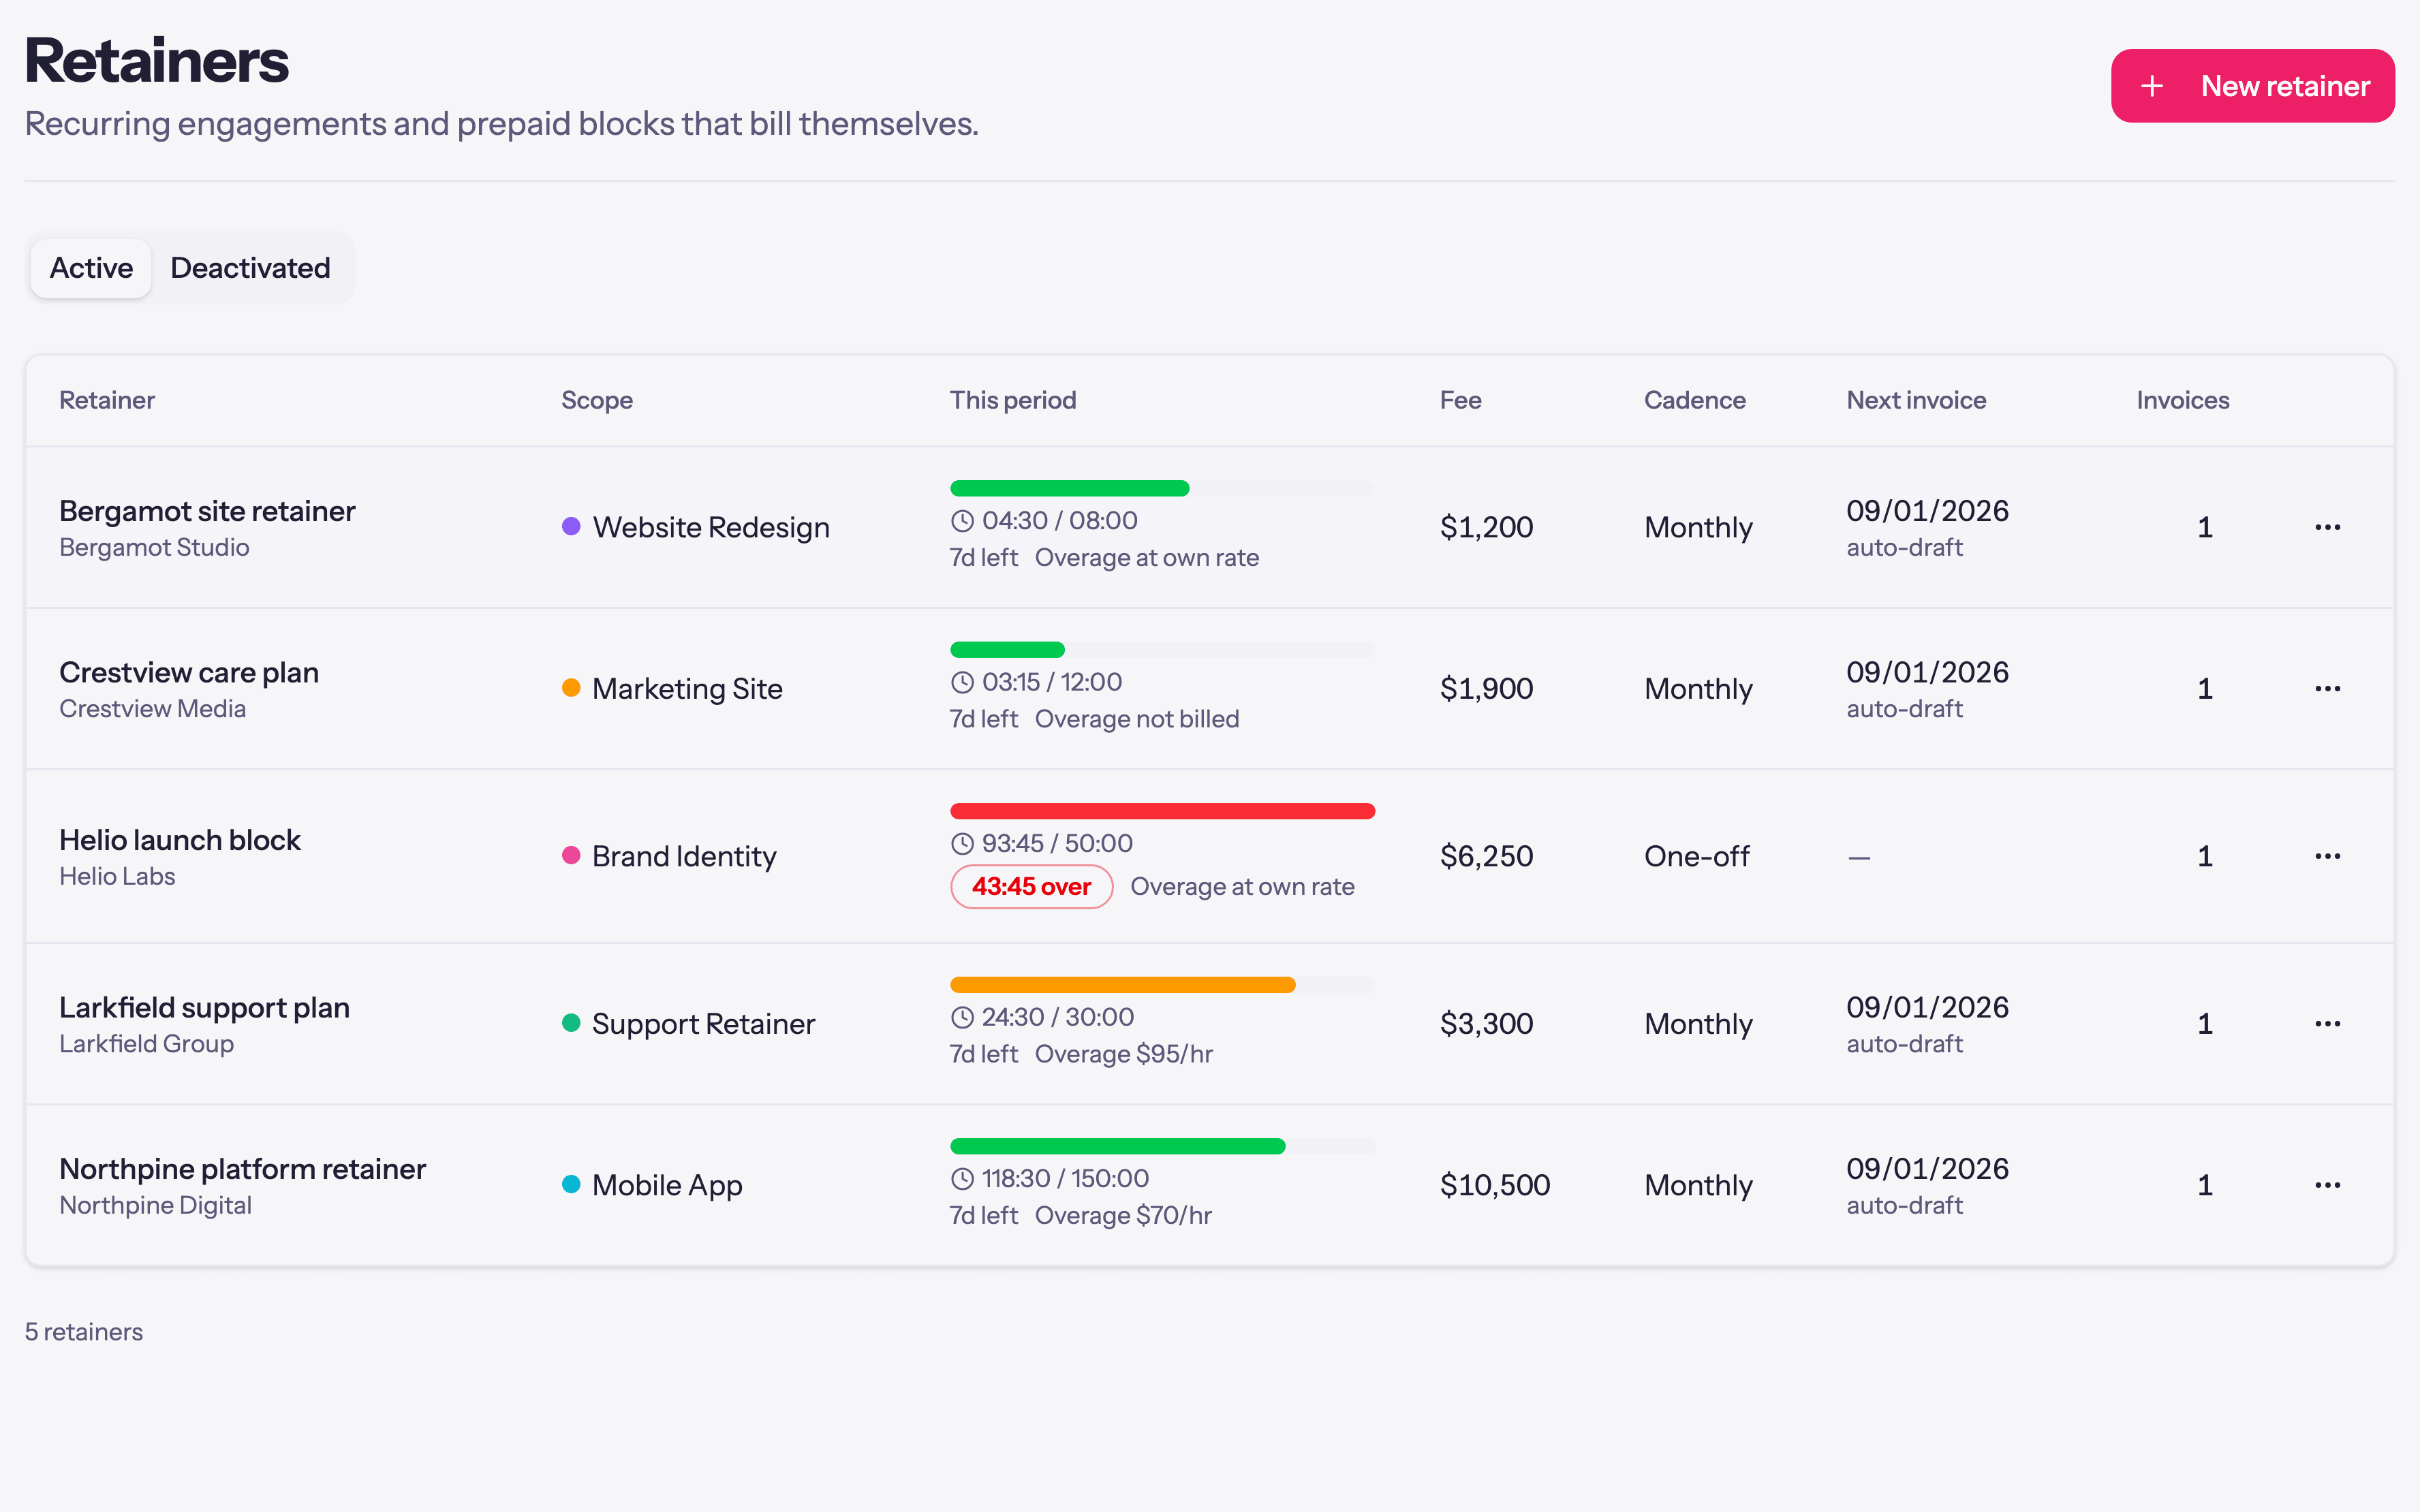
Task: Open the Crestview care plan name
Action: point(189,672)
